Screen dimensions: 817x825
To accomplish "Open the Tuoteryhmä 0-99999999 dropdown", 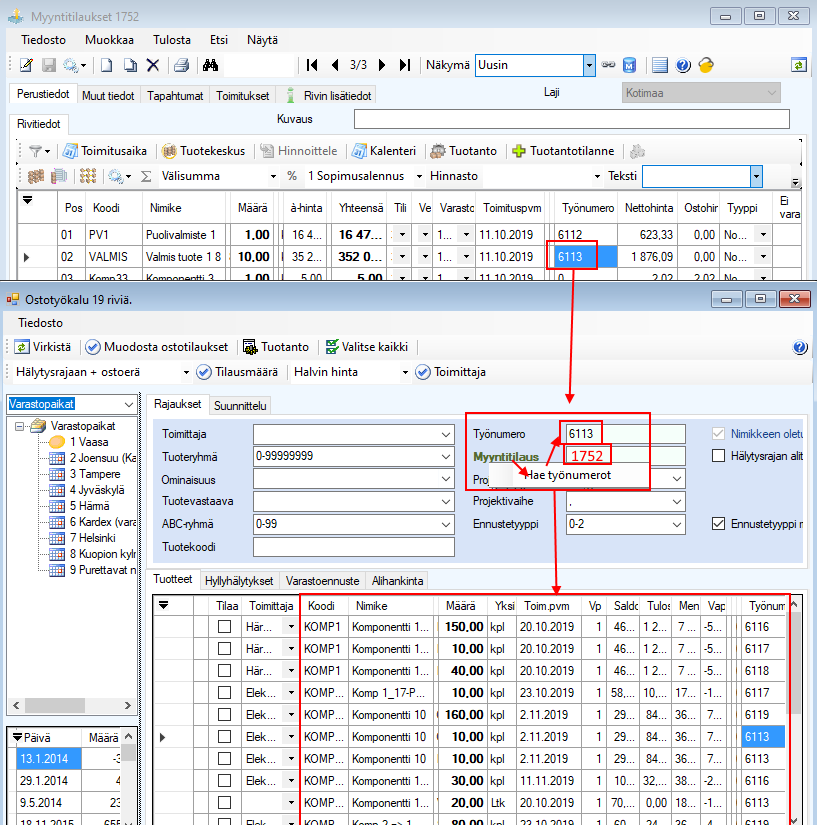I will [x=446, y=456].
